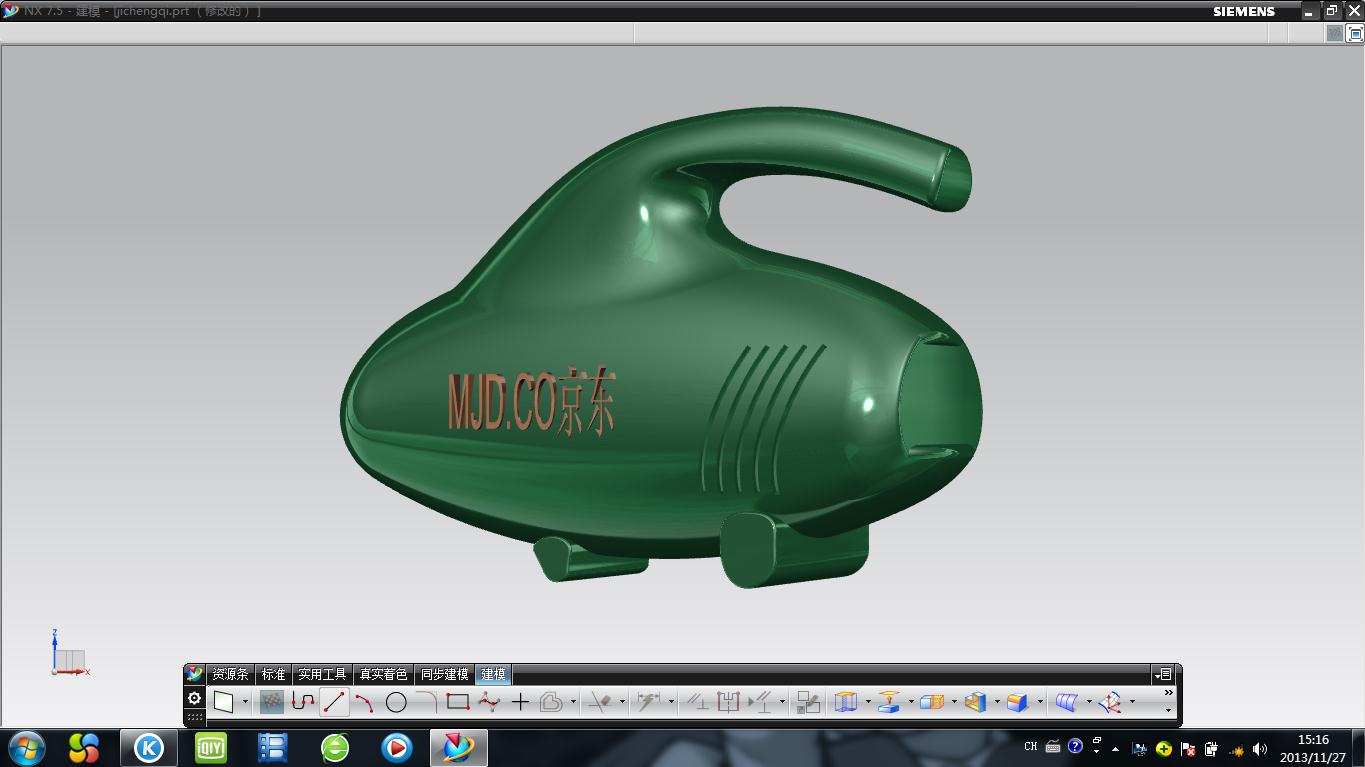
Task: Expand the Unite dropdown arrow
Action: [954, 702]
